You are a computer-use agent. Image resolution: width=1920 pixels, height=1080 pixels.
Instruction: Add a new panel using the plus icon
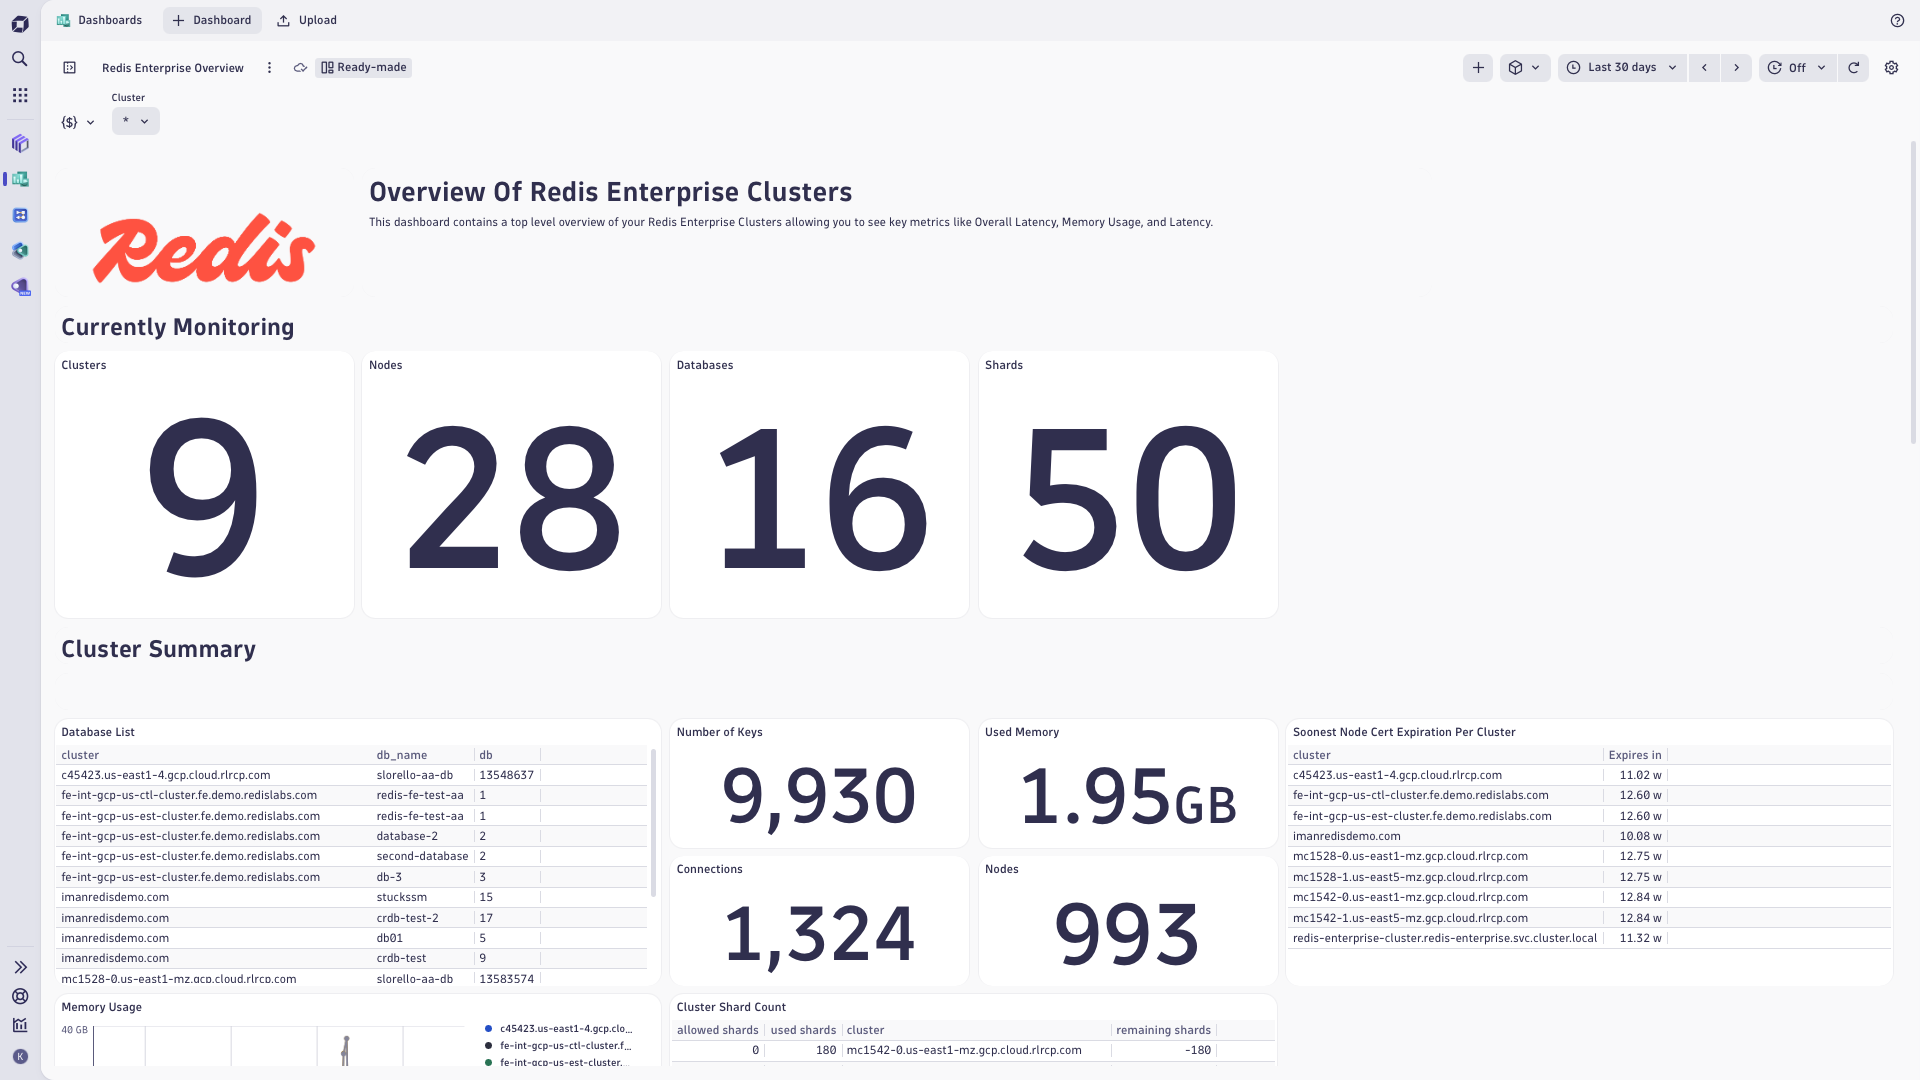tap(1478, 68)
